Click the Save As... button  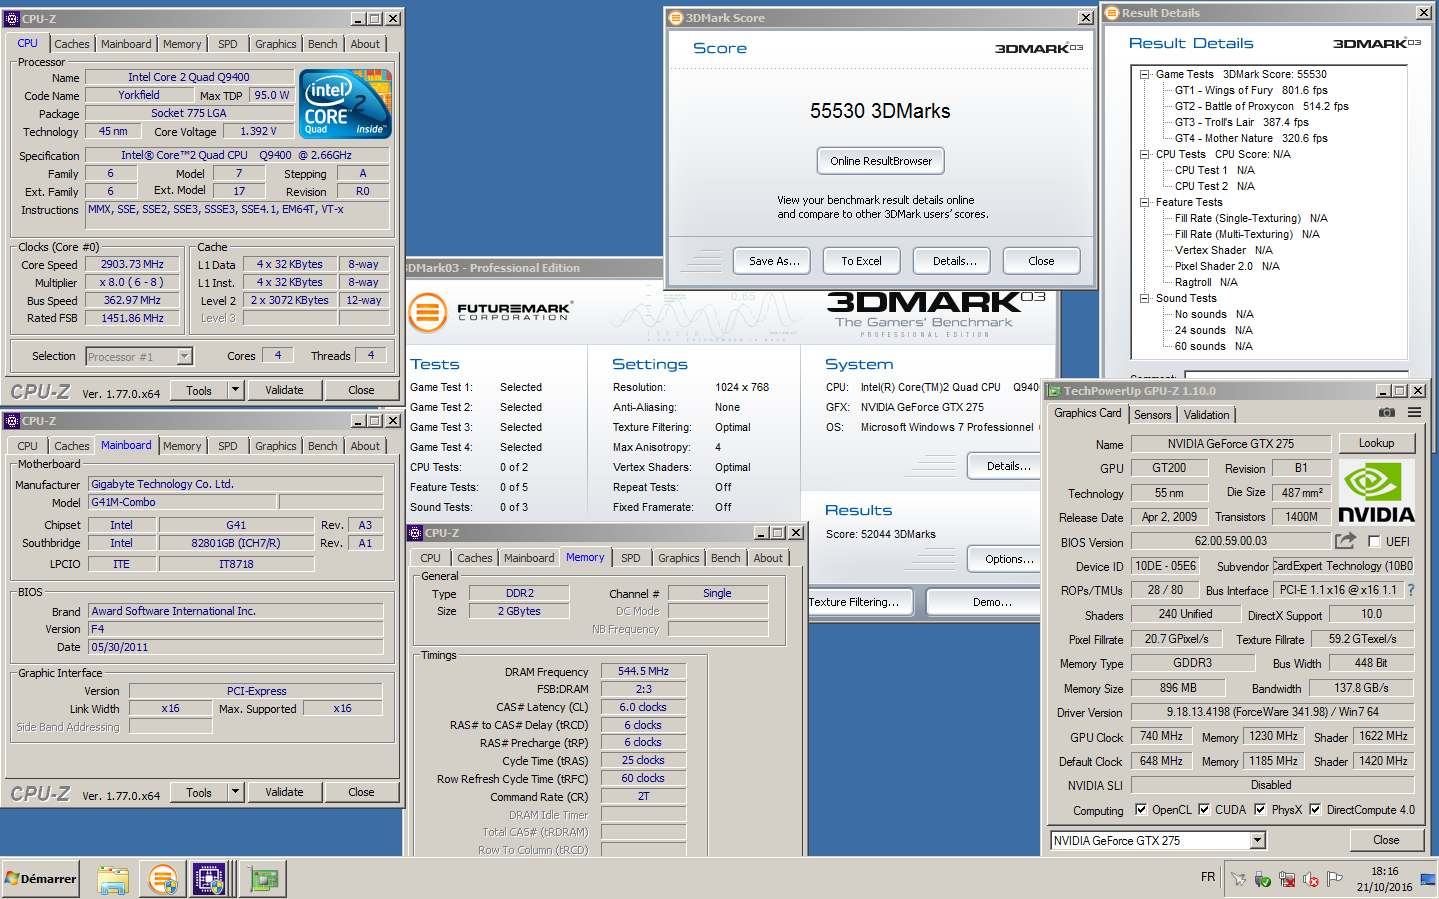click(x=774, y=261)
